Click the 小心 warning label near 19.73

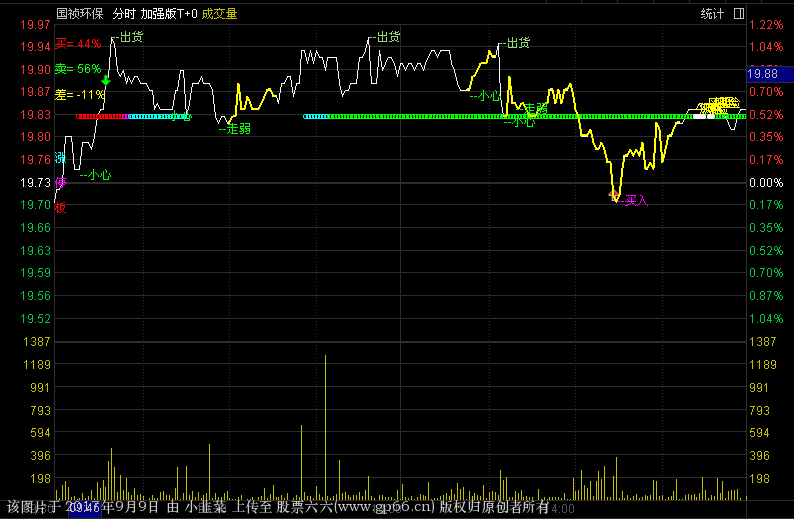[99, 175]
